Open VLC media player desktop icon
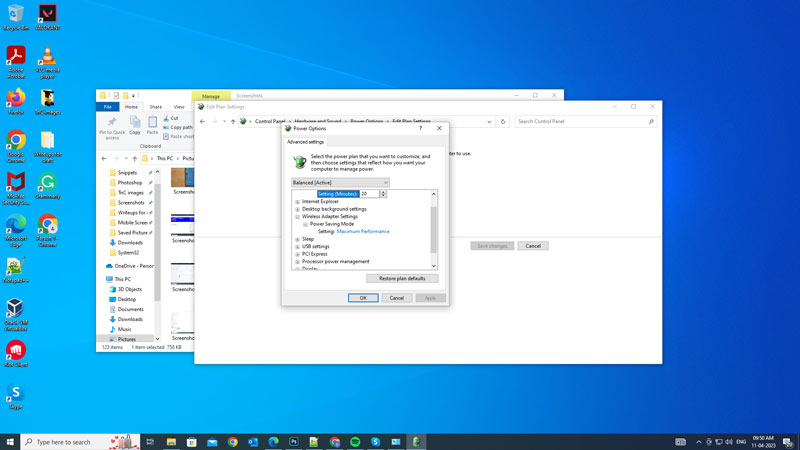Screen dimensions: 800x450 pyautogui.click(x=47, y=62)
